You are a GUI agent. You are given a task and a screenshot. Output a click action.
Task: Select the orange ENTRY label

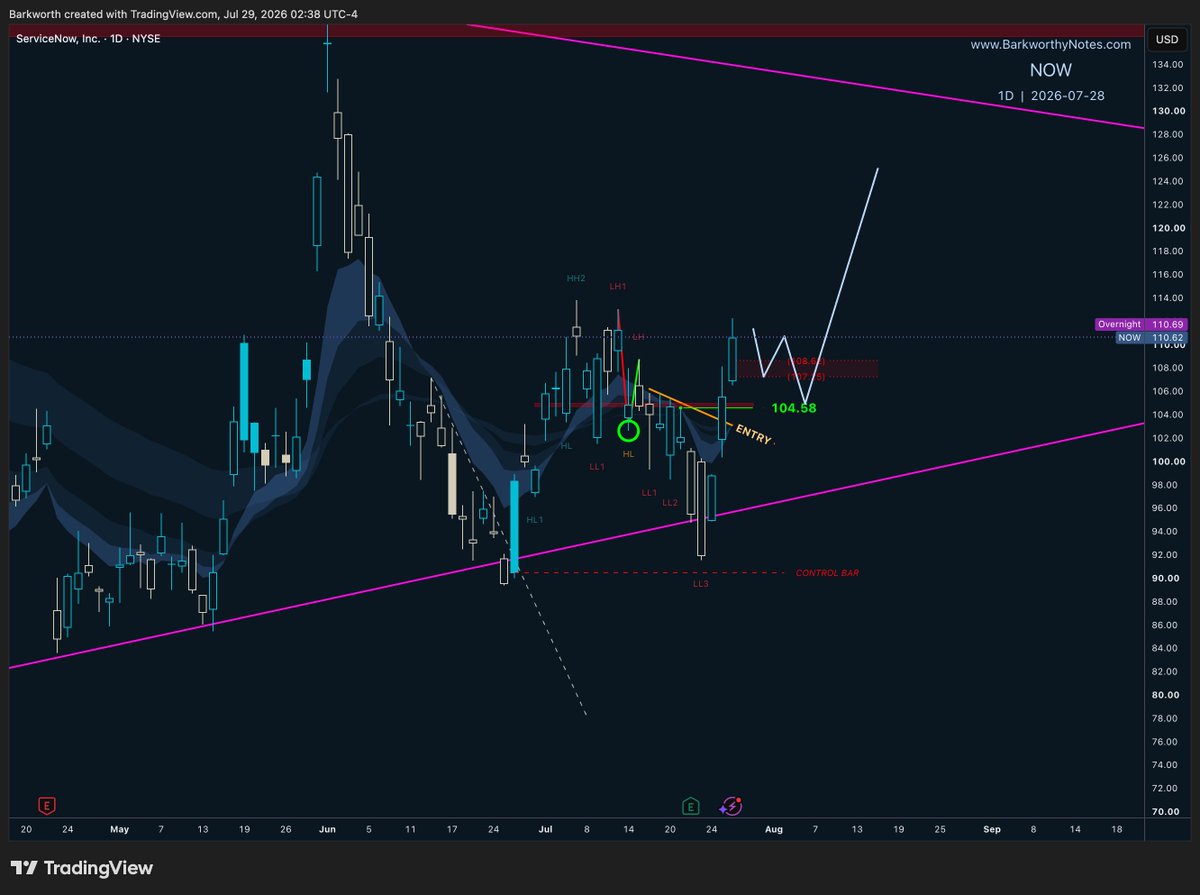(x=753, y=433)
